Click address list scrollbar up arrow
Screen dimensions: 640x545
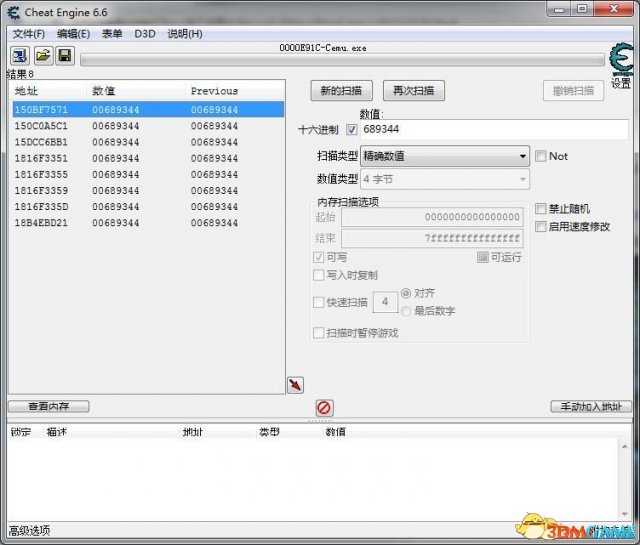(x=624, y=446)
